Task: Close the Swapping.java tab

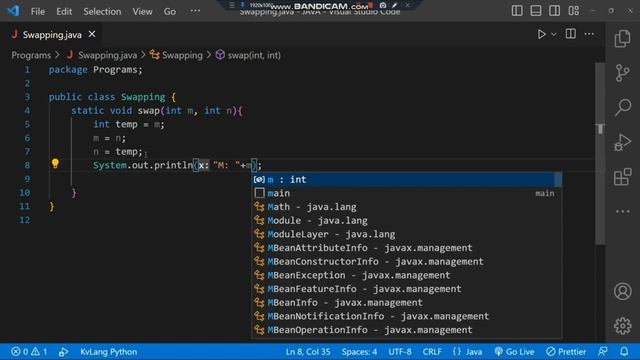Action: 92,34
